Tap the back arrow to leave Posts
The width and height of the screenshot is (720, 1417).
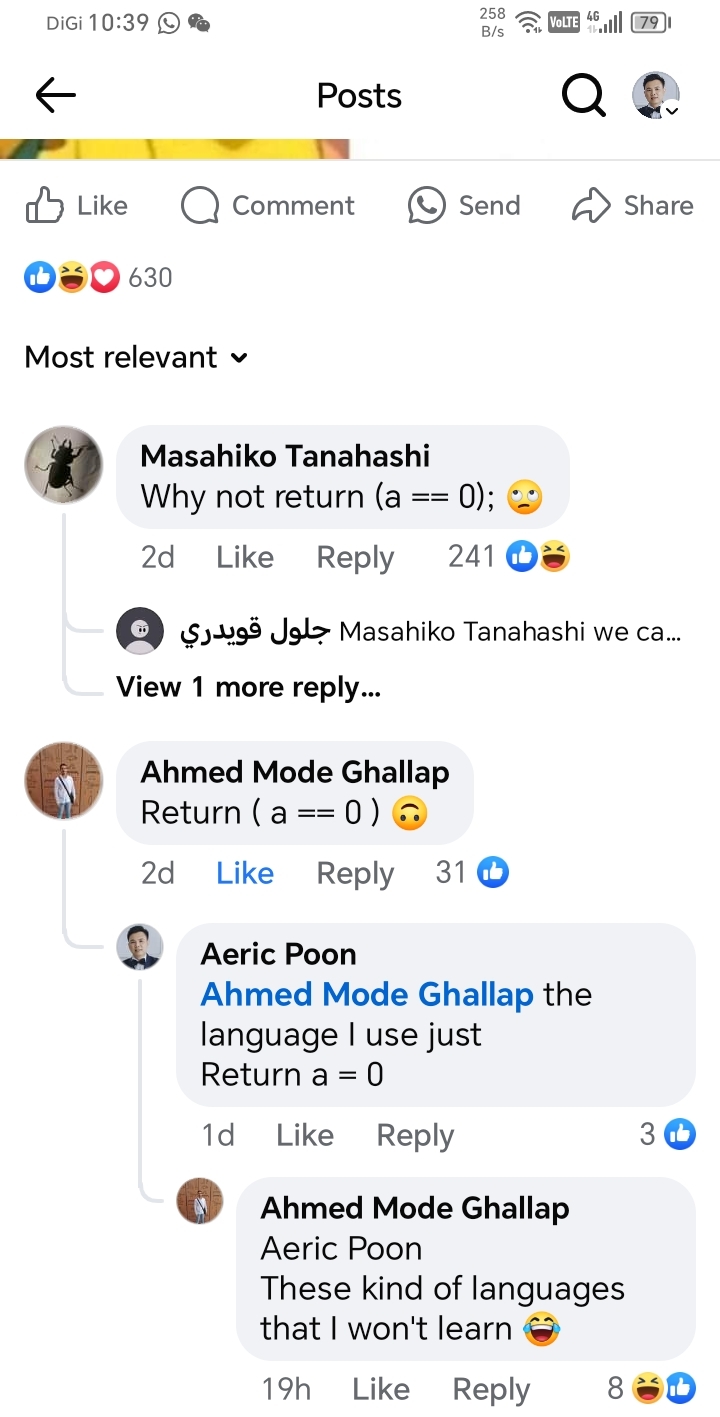point(55,95)
